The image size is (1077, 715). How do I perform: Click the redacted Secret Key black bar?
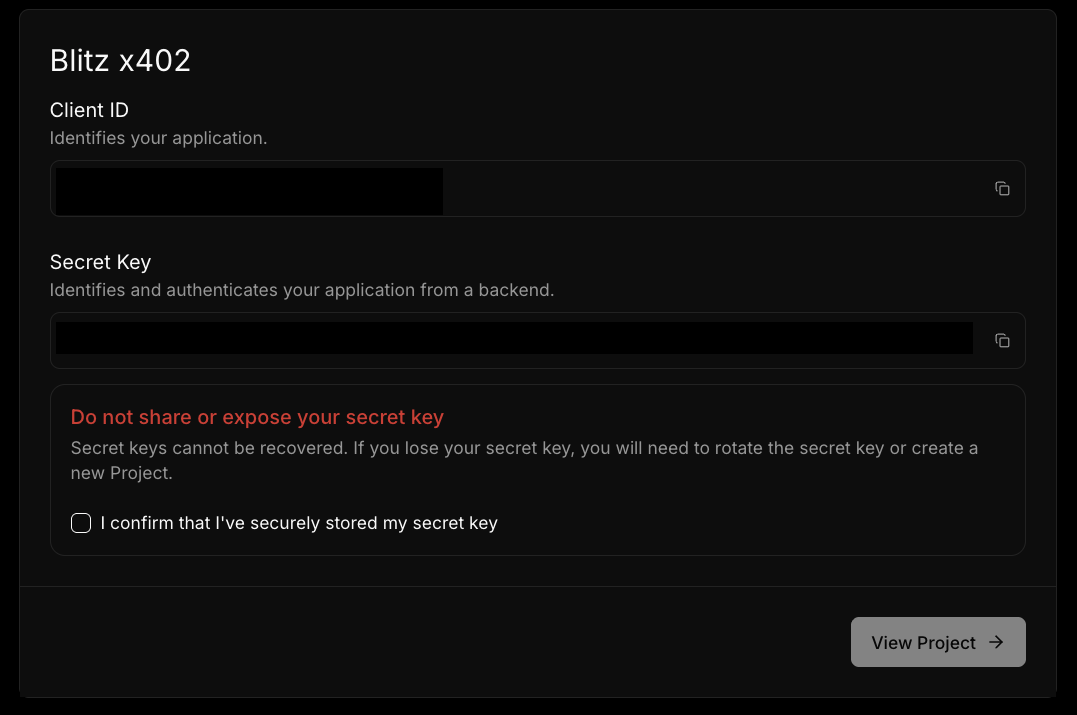pos(513,338)
